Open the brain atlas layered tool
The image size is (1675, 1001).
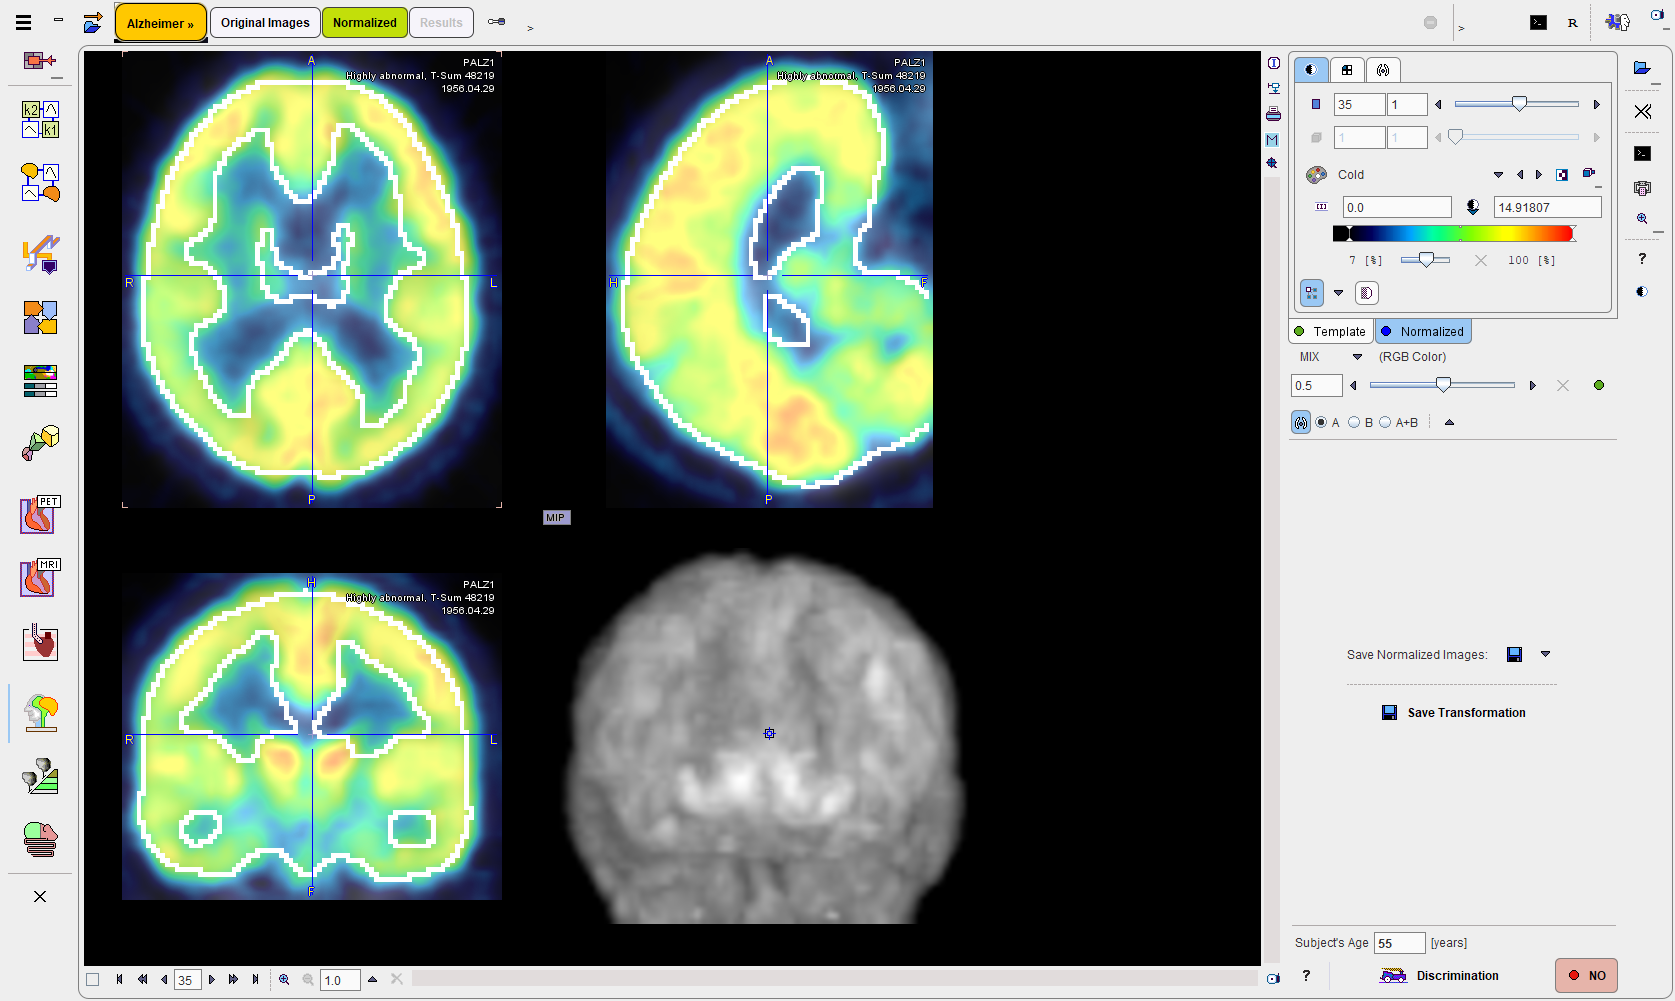pos(40,839)
